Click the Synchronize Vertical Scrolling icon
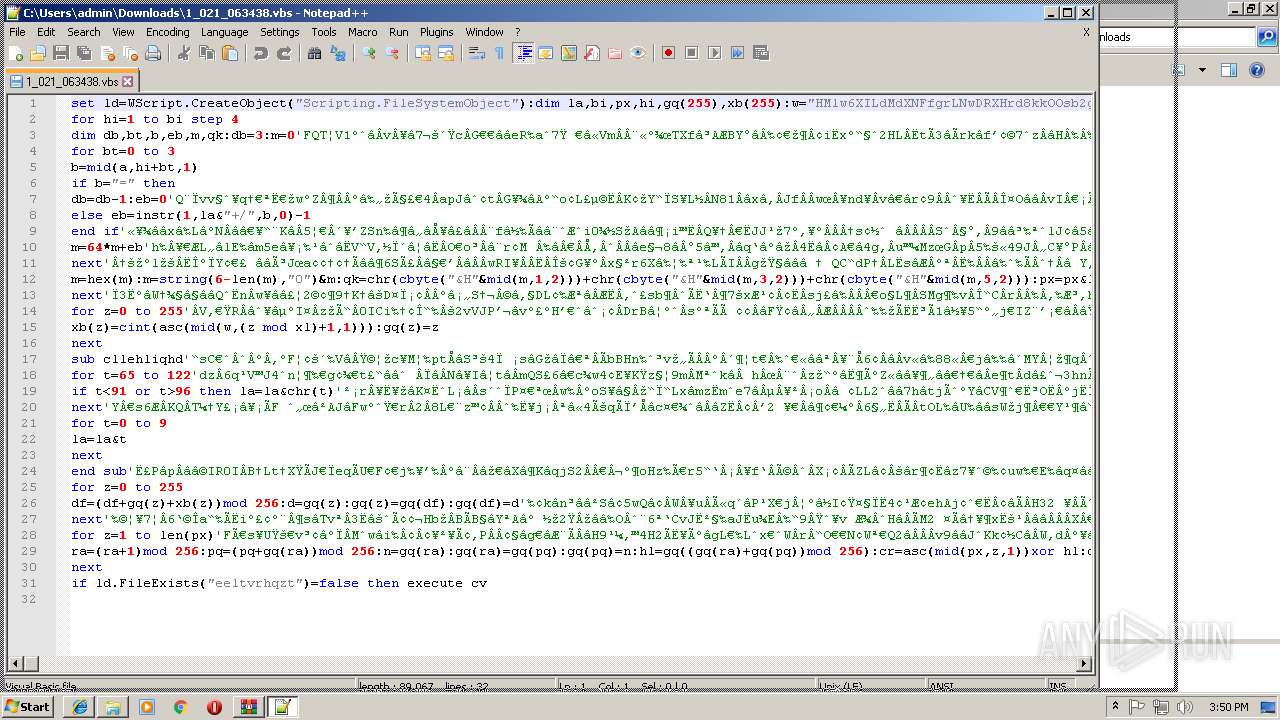This screenshot has width=1280, height=720. (423, 53)
